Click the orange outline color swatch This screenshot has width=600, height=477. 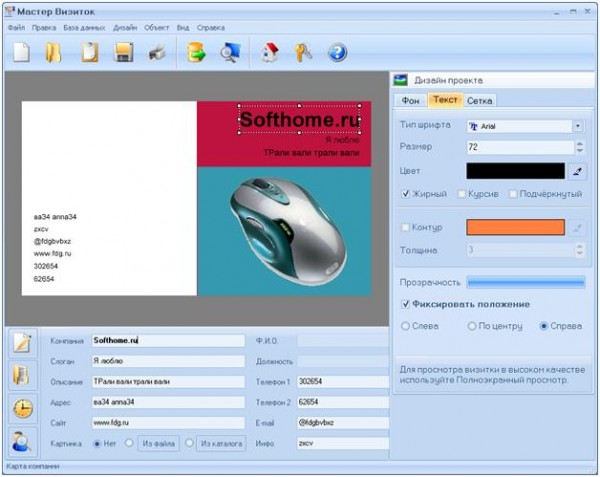(515, 227)
